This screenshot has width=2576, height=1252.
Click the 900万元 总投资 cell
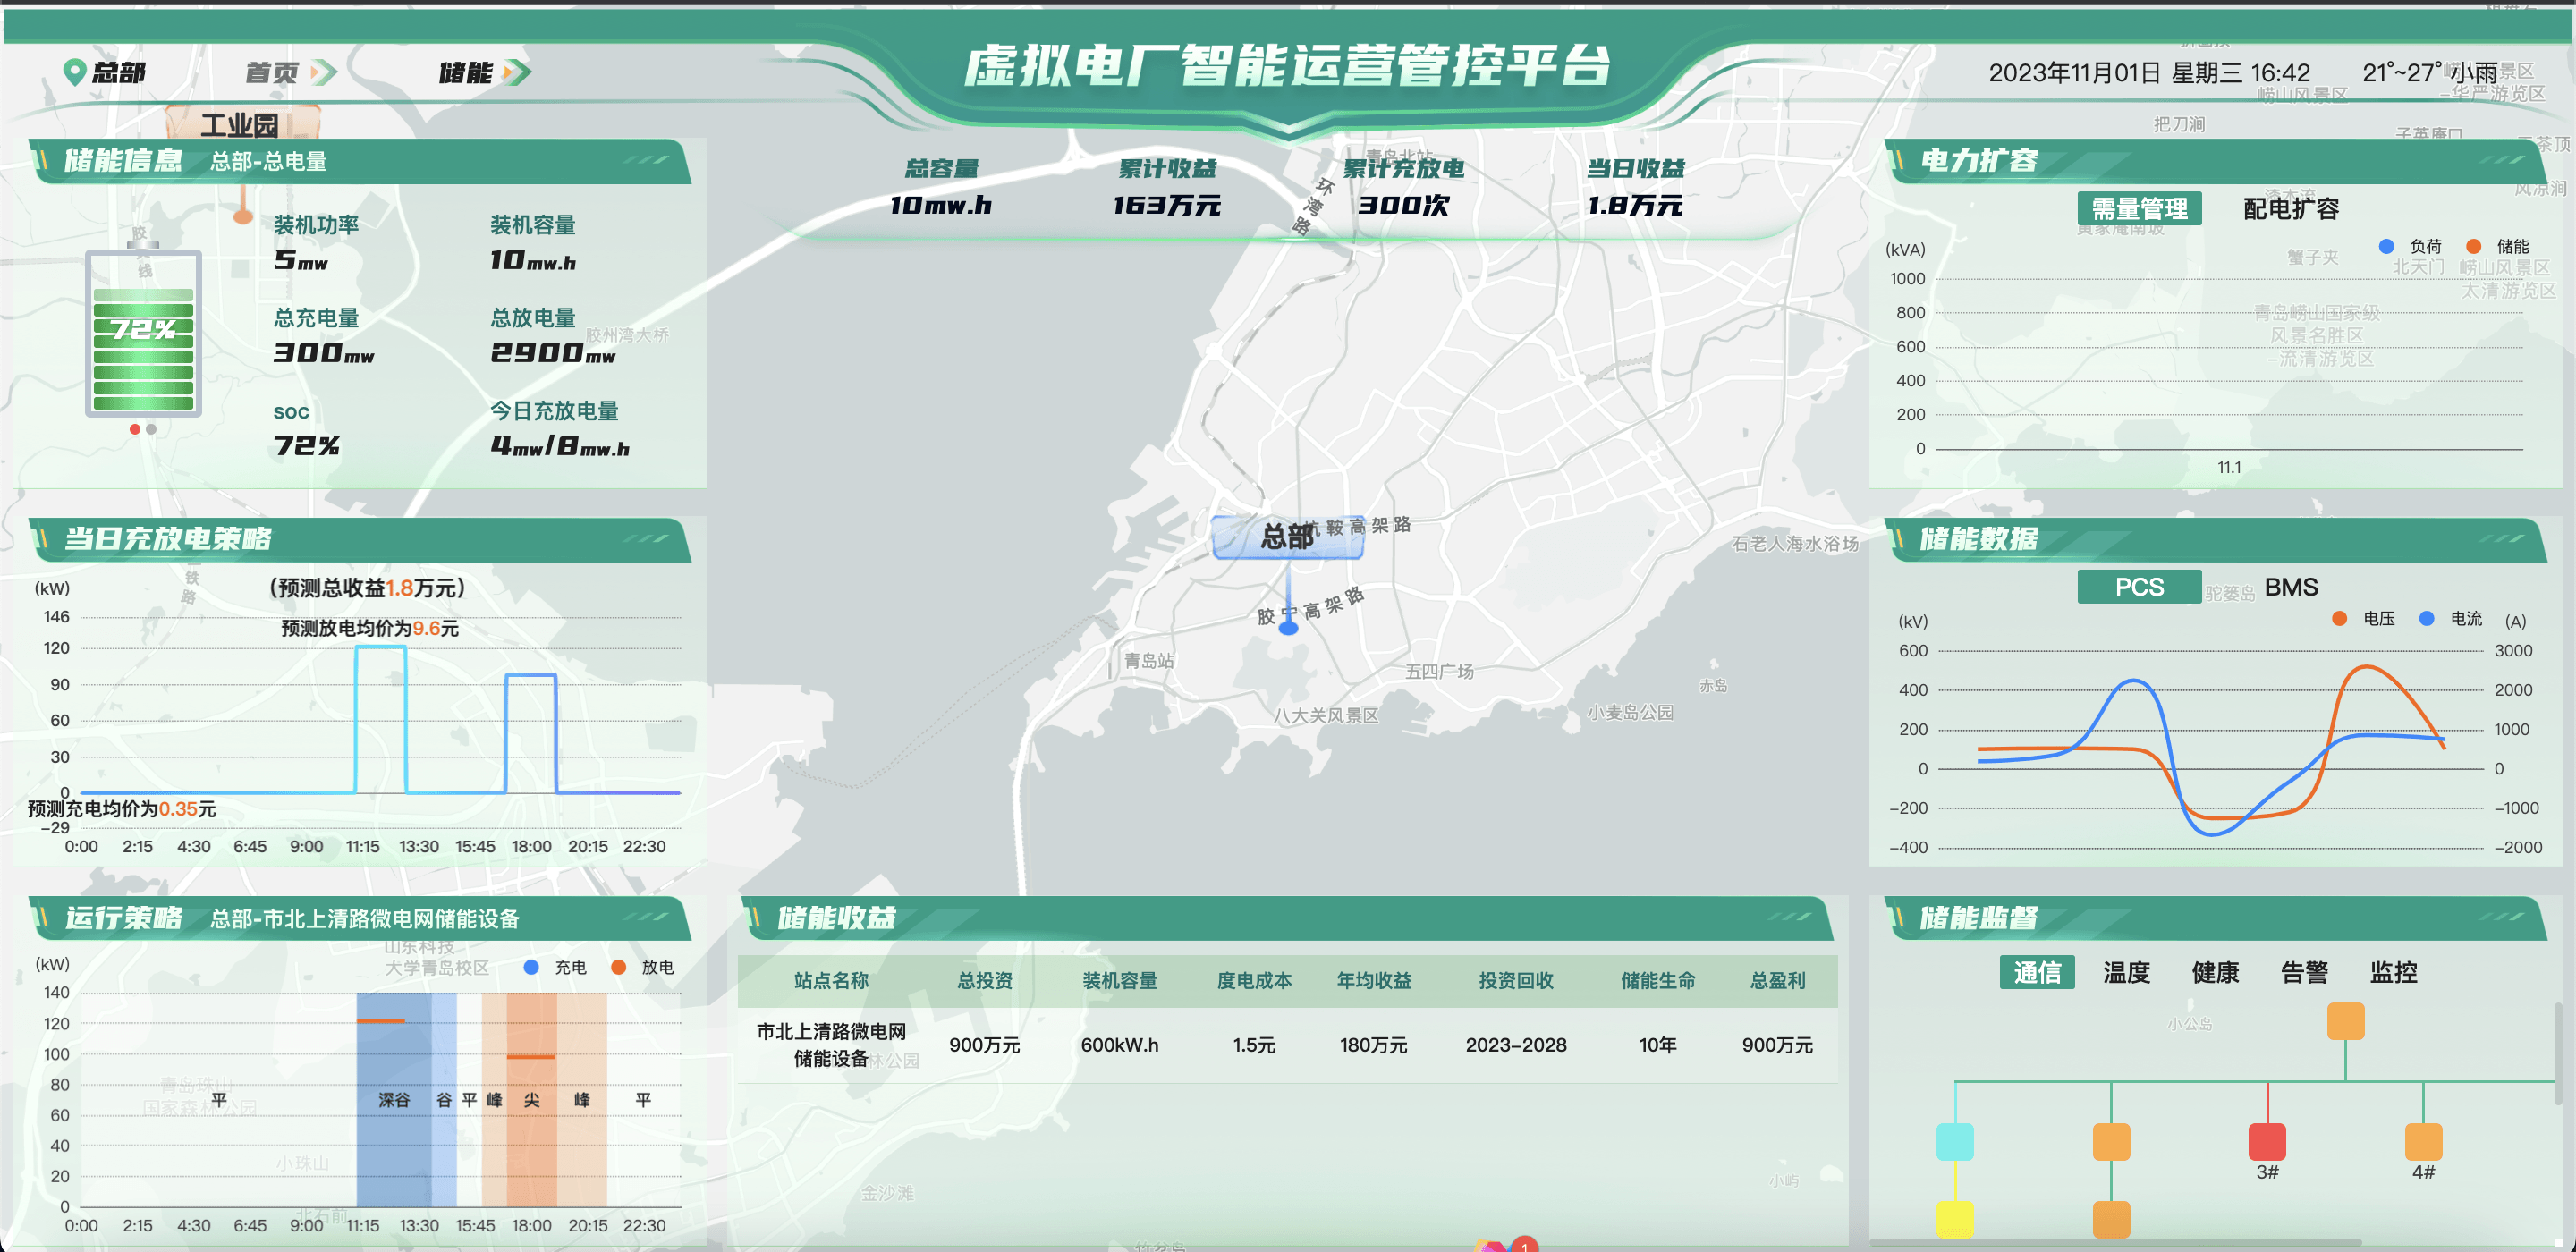[x=984, y=1045]
